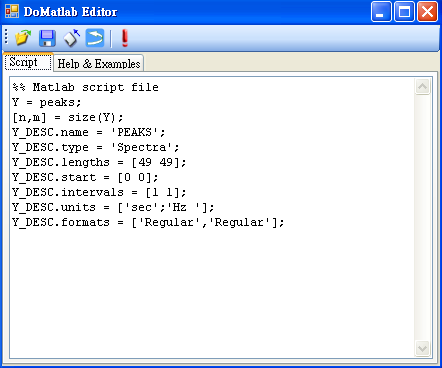This screenshot has height=368, width=442.
Task: Click the scroll down arrow in the editor
Action: click(422, 349)
